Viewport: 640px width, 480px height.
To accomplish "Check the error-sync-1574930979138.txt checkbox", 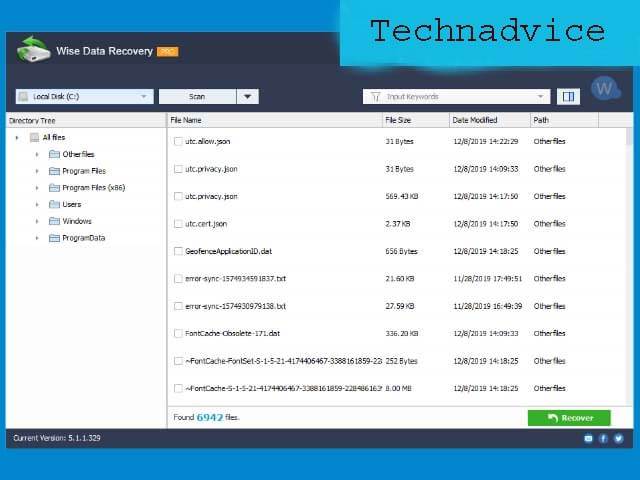I will pyautogui.click(x=178, y=306).
